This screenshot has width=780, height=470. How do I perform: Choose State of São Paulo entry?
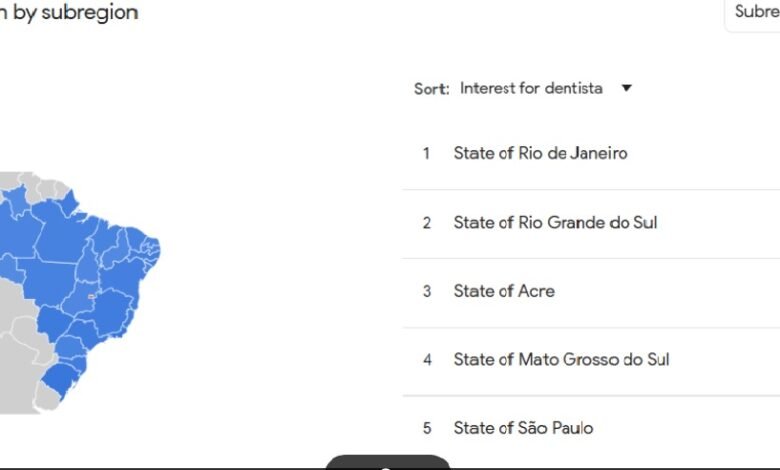[x=523, y=428]
